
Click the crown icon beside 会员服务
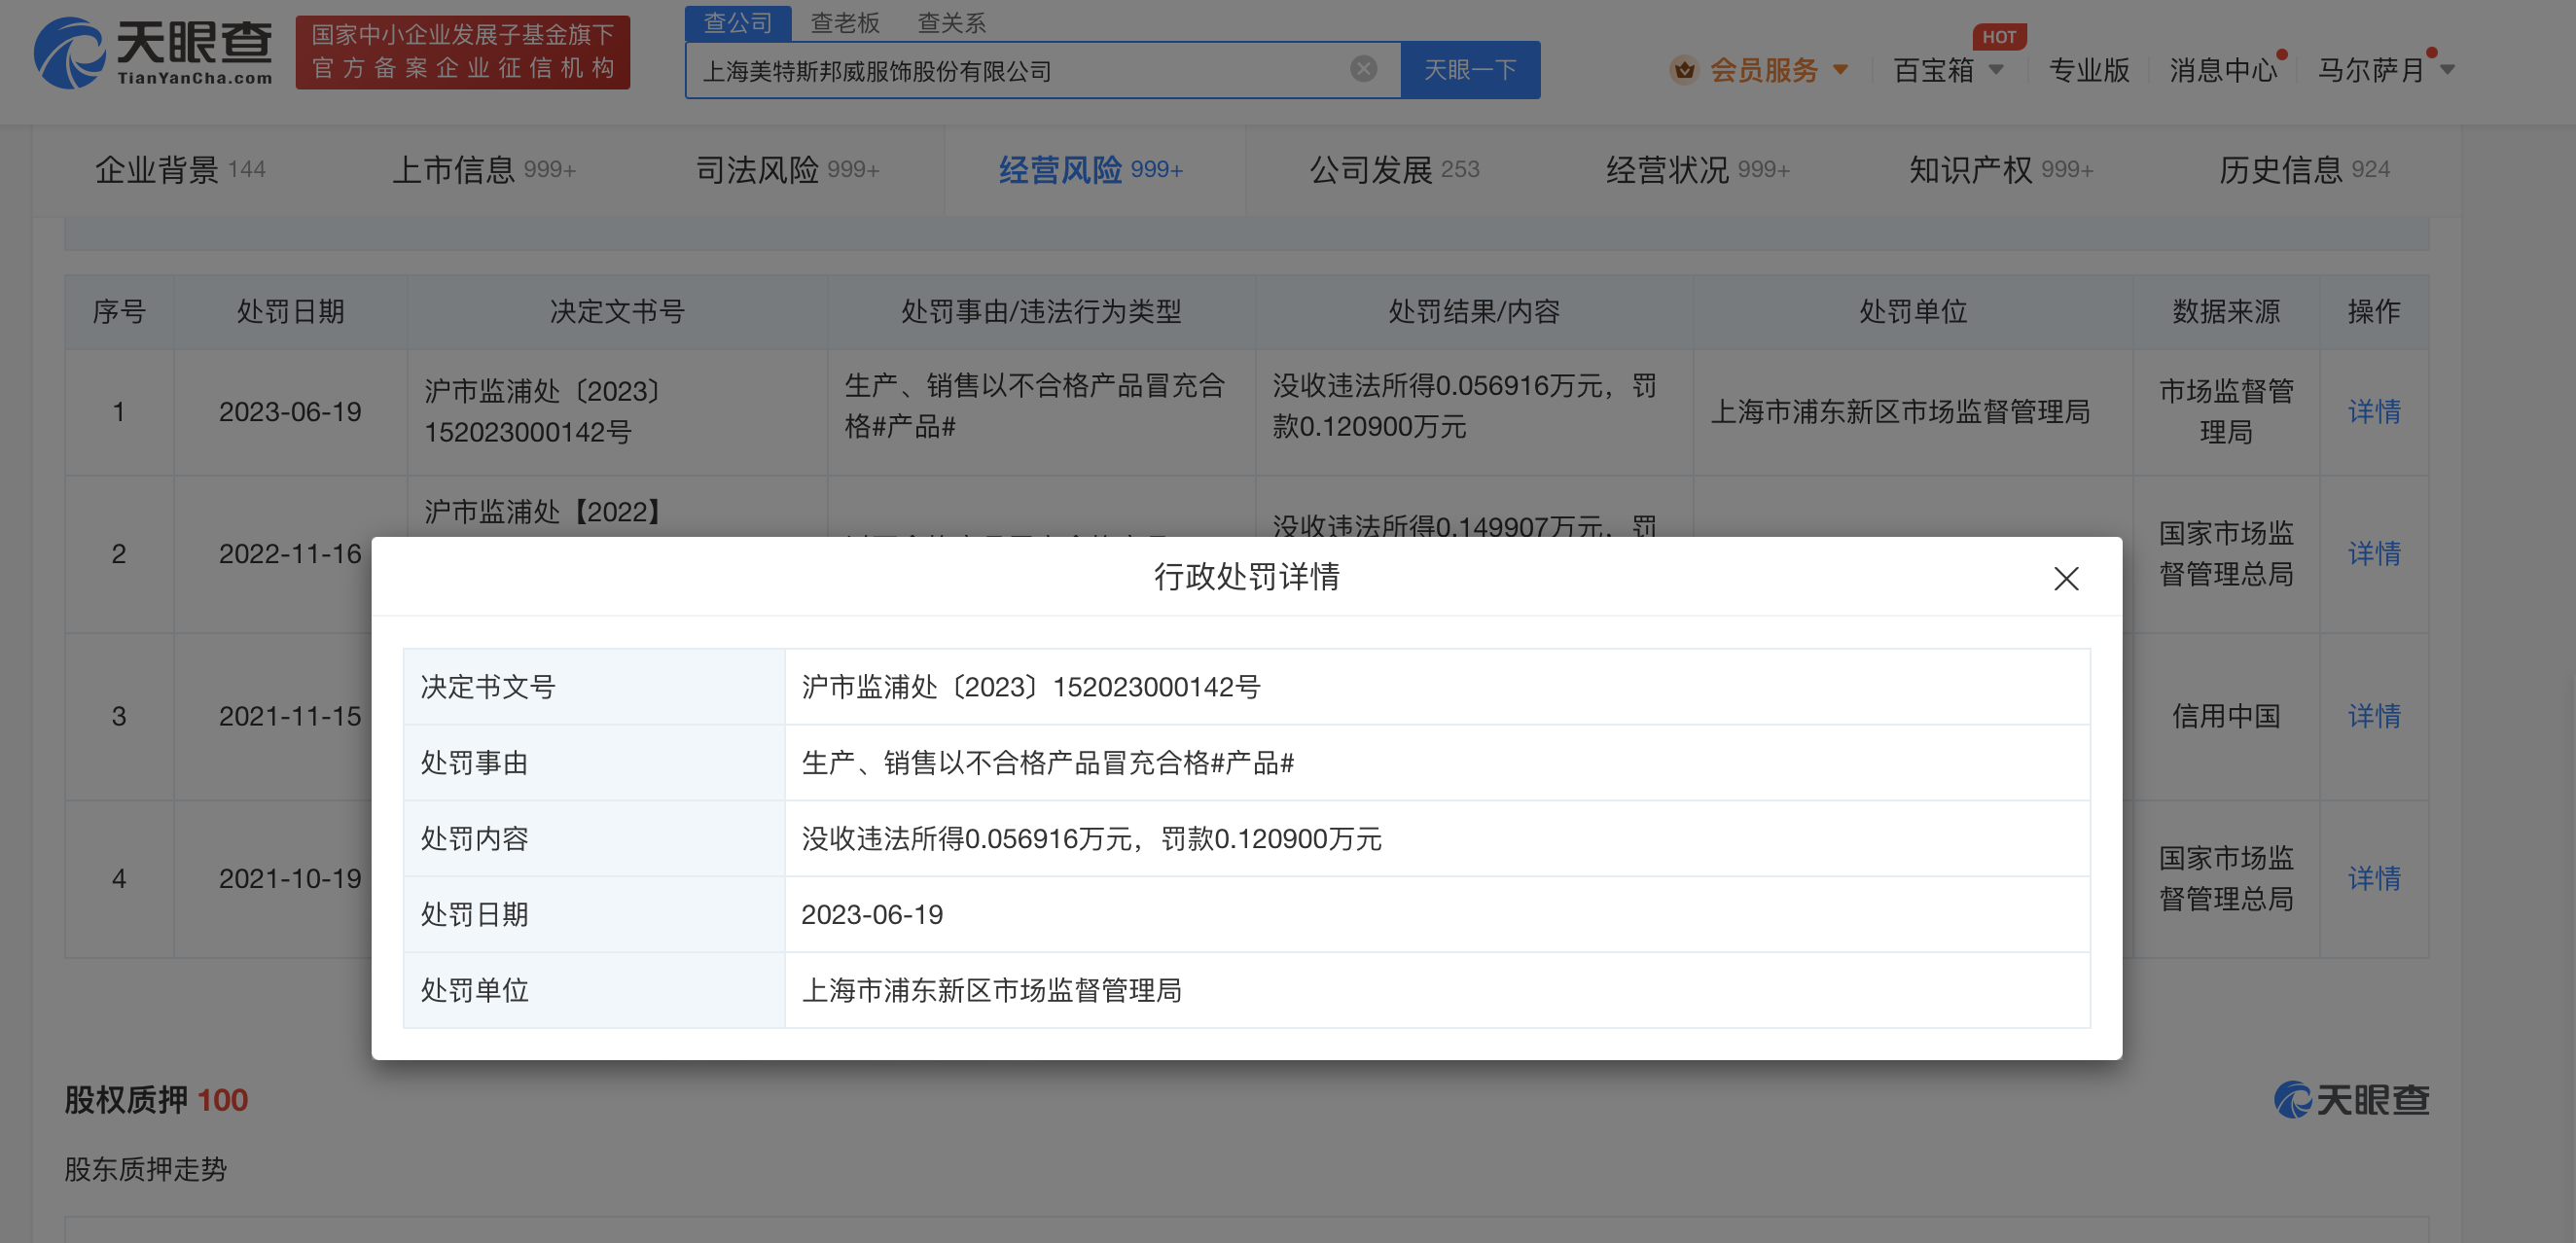click(x=1686, y=70)
